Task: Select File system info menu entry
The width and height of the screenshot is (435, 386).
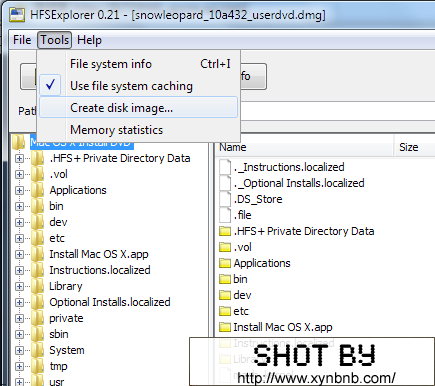Action: coord(139,64)
